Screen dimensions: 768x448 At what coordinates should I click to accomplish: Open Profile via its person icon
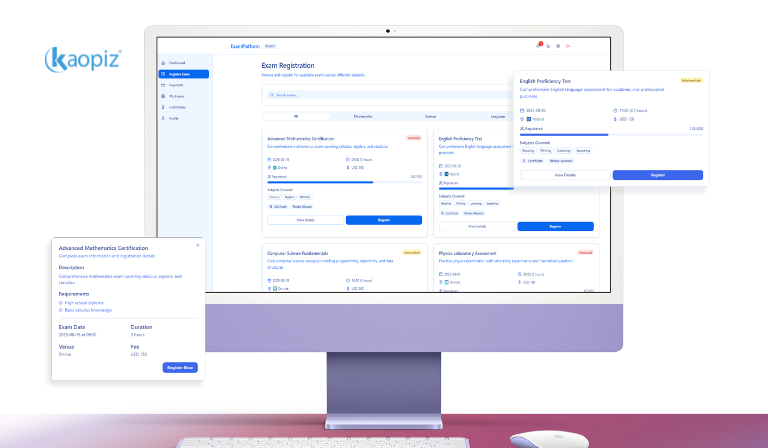163,118
